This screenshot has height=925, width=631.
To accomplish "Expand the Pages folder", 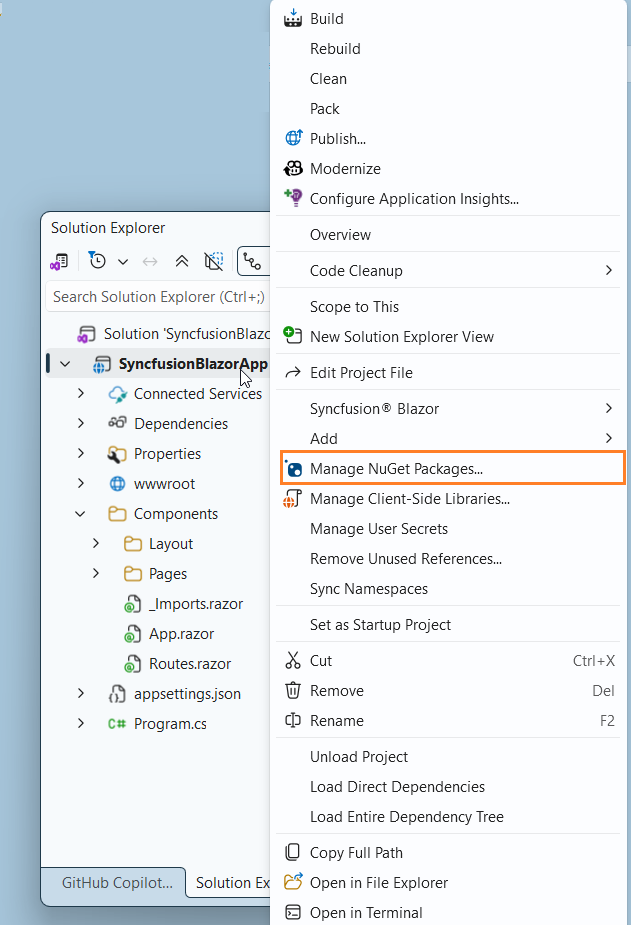I will click(x=95, y=573).
